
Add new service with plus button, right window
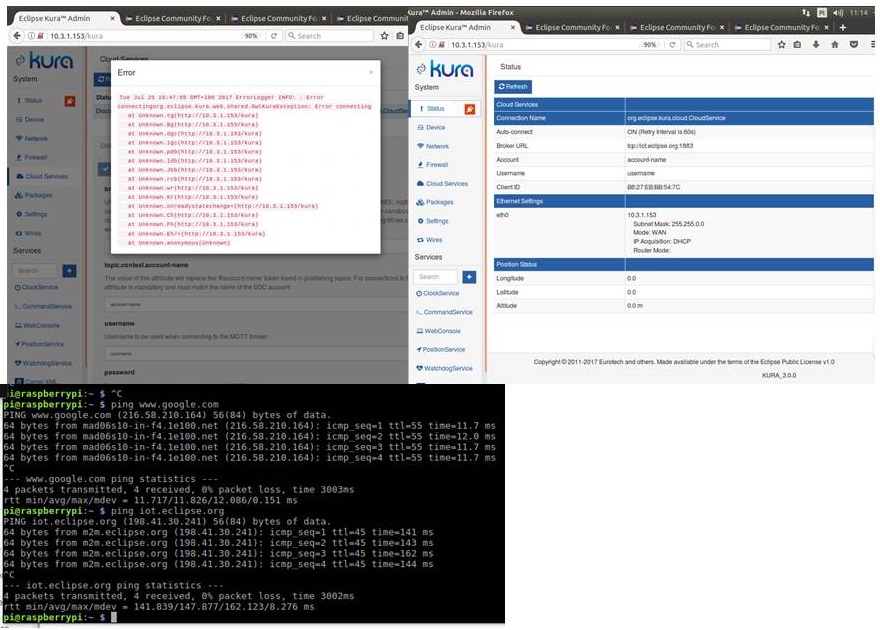tap(469, 277)
